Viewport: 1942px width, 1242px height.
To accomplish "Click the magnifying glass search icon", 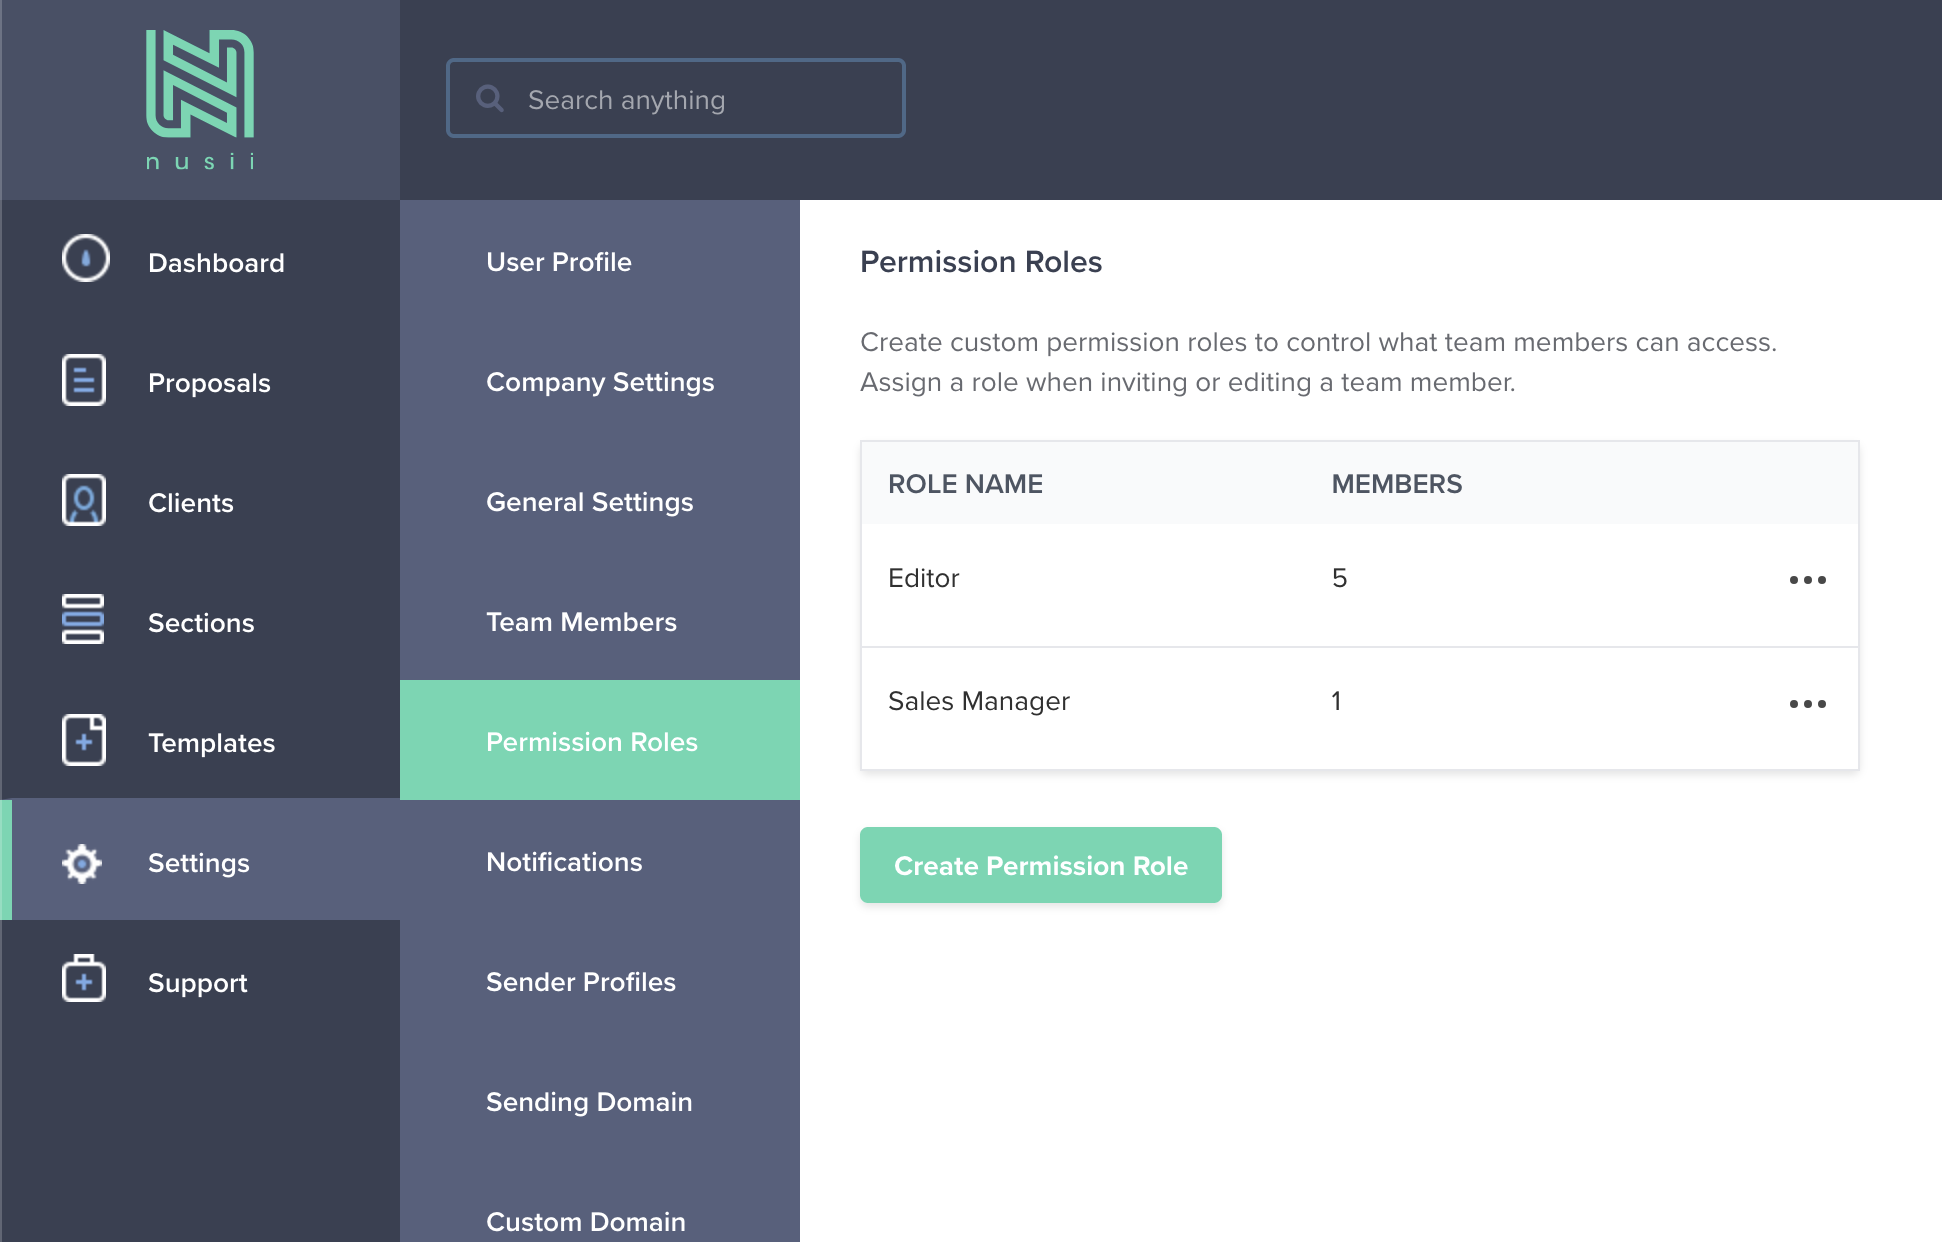I will point(490,98).
